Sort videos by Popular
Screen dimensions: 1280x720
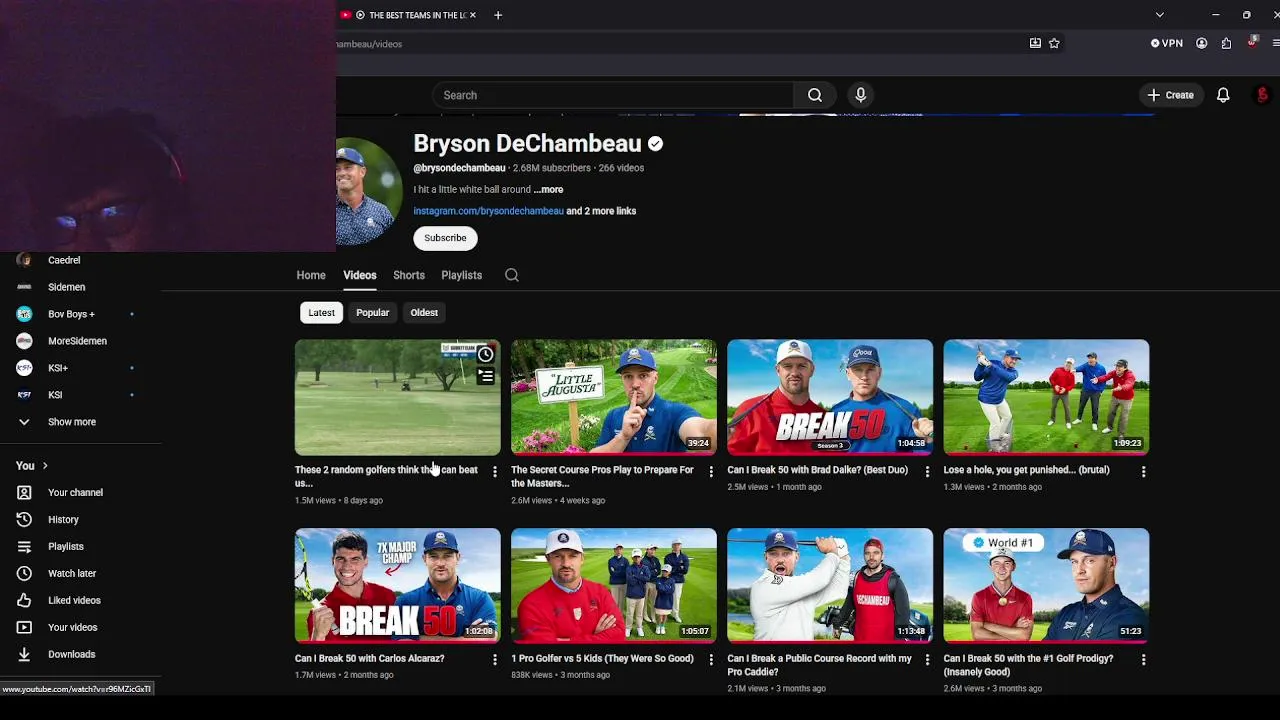(x=372, y=312)
